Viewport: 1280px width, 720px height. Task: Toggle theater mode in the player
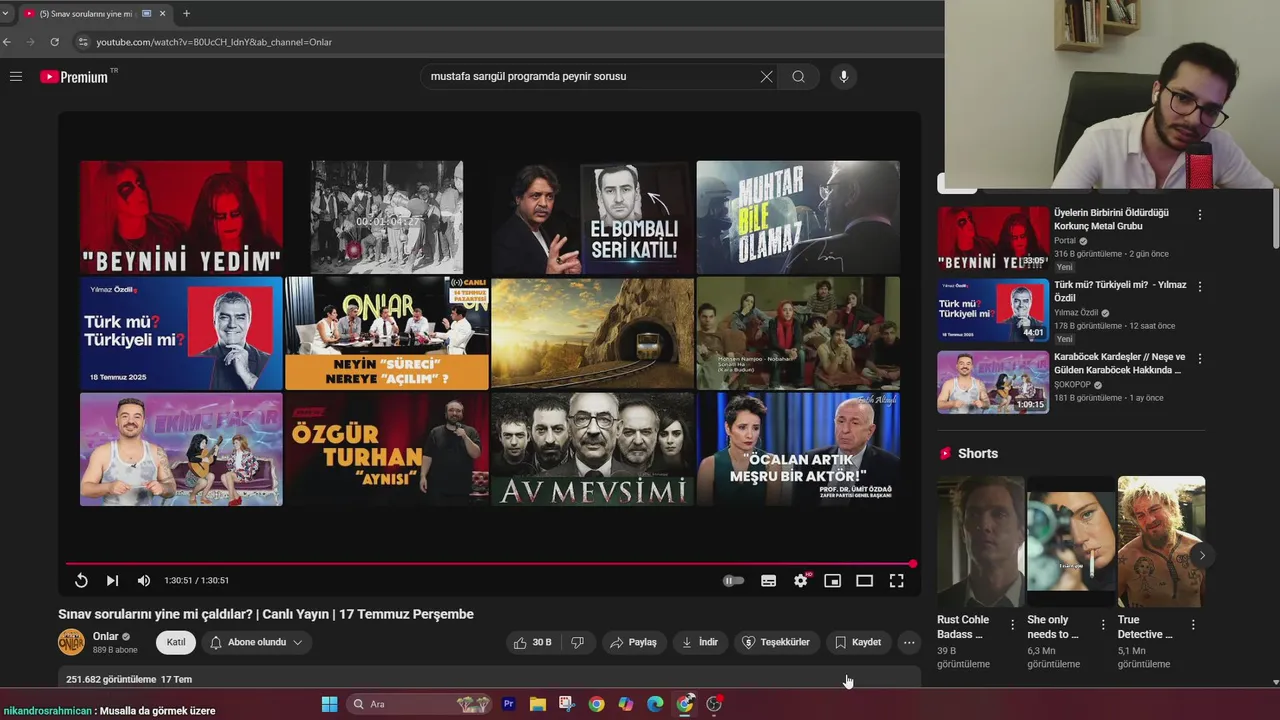864,581
